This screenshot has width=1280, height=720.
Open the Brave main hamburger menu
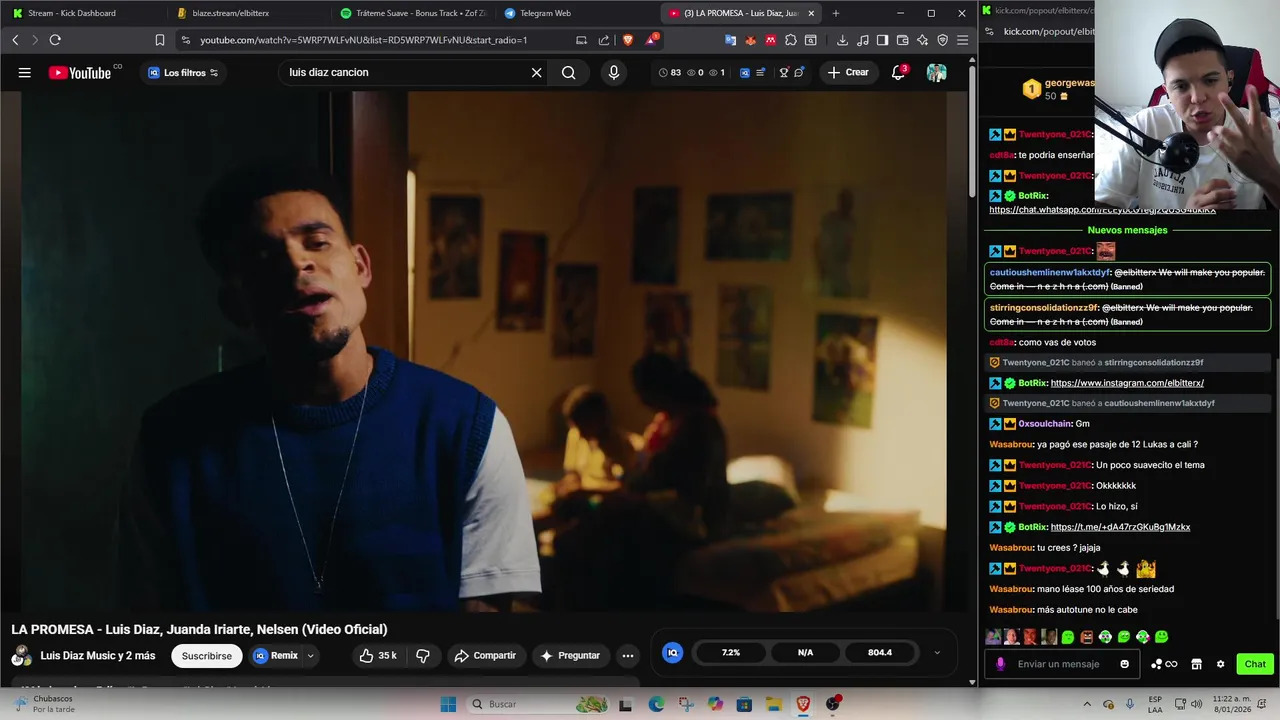pos(962,40)
